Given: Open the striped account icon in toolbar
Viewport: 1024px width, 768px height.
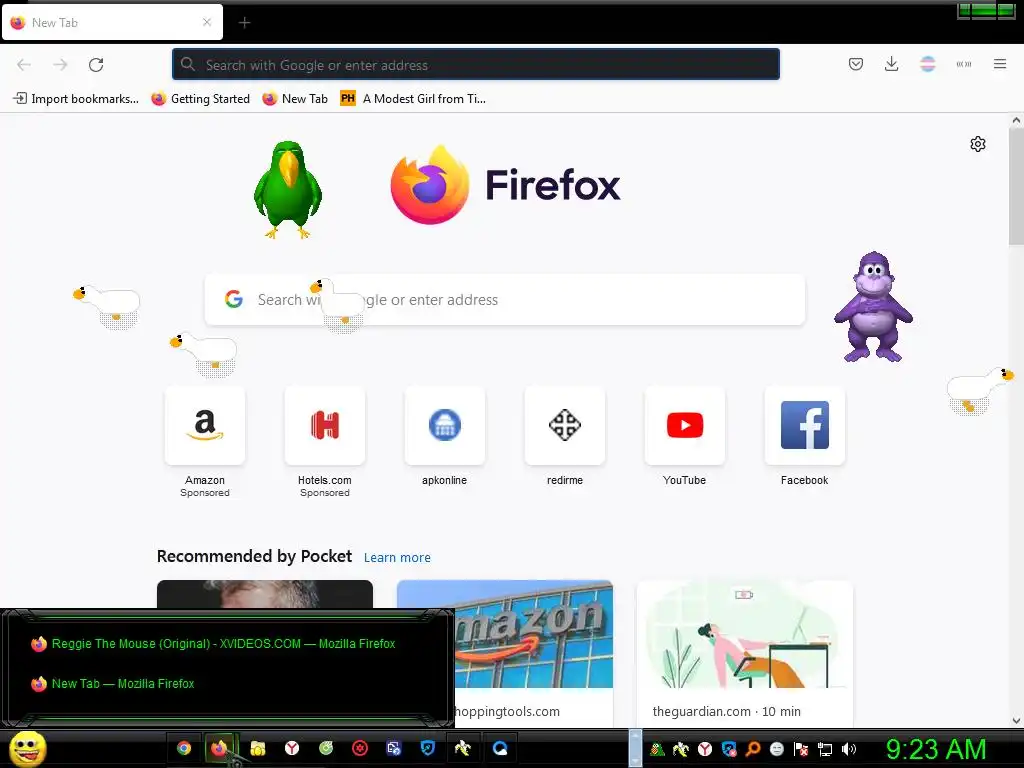Looking at the screenshot, I should point(927,64).
